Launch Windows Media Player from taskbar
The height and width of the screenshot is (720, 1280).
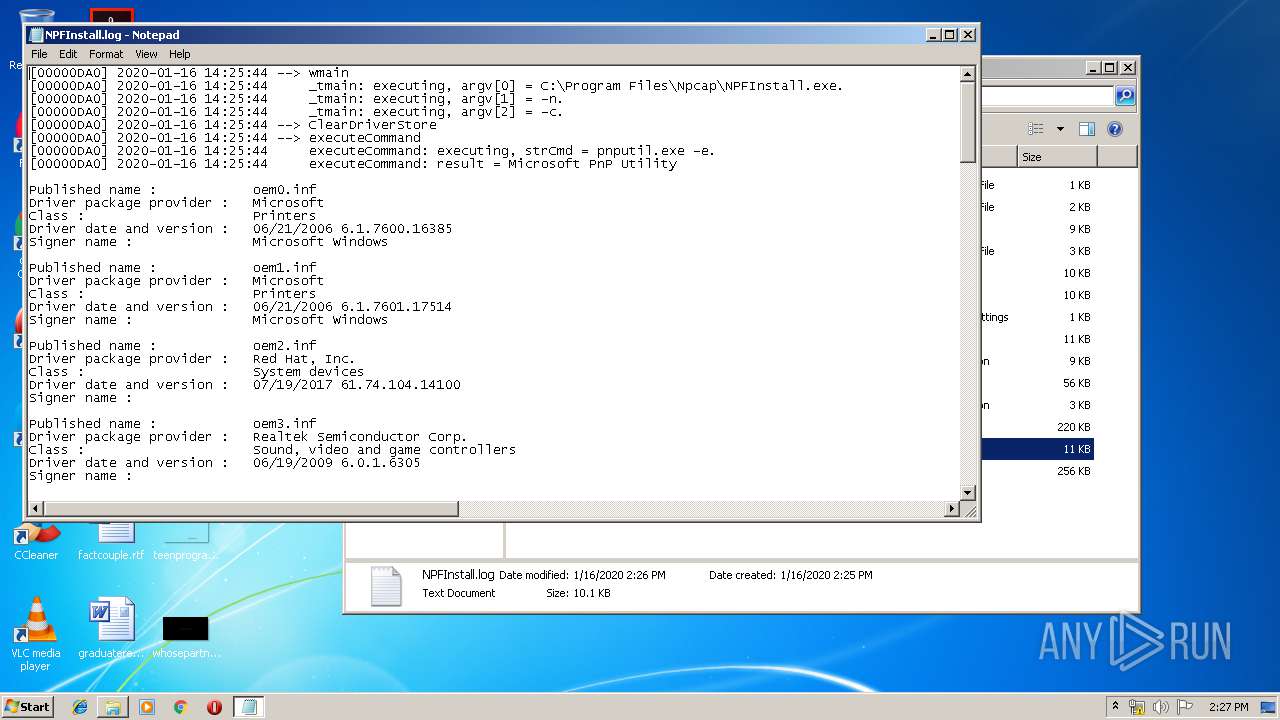(x=147, y=706)
